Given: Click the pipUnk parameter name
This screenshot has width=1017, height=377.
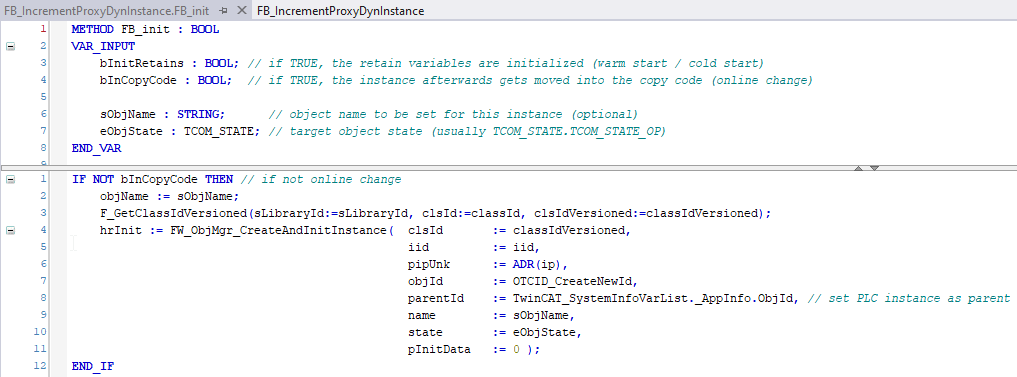Looking at the screenshot, I should pos(429,265).
